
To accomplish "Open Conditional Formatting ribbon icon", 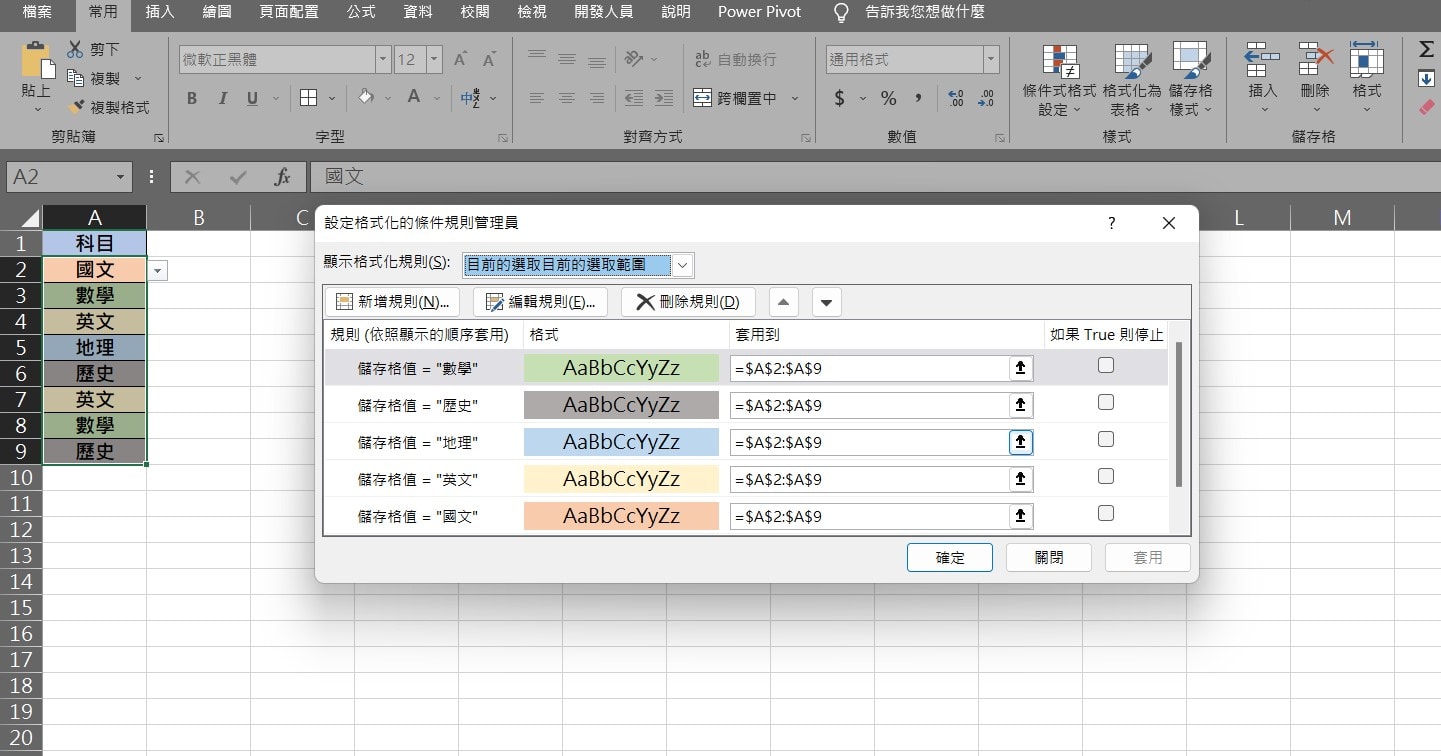I will tap(1060, 61).
